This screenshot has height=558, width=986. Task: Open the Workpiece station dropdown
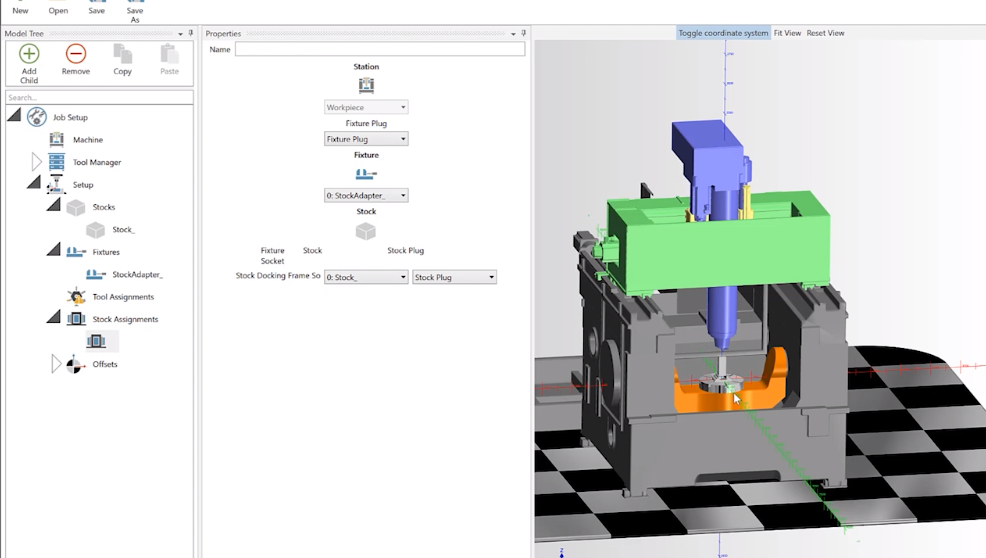[366, 107]
